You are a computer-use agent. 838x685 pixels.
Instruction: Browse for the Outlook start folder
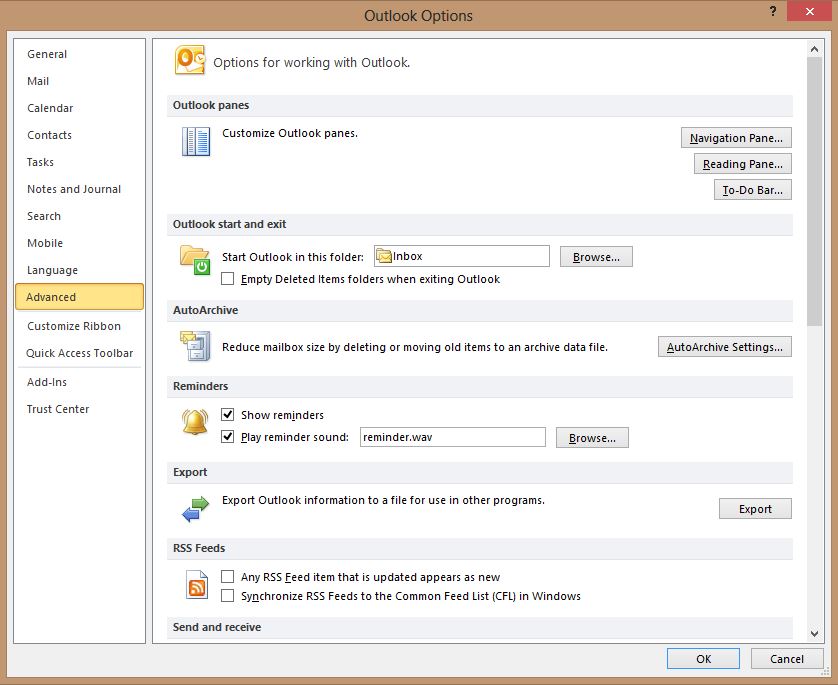(x=596, y=257)
